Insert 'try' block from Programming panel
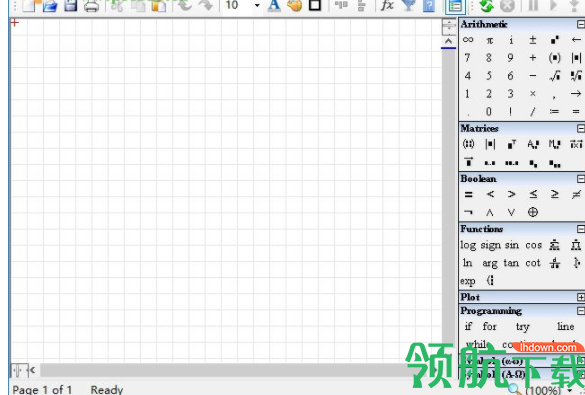585x395 pixels. [x=522, y=327]
